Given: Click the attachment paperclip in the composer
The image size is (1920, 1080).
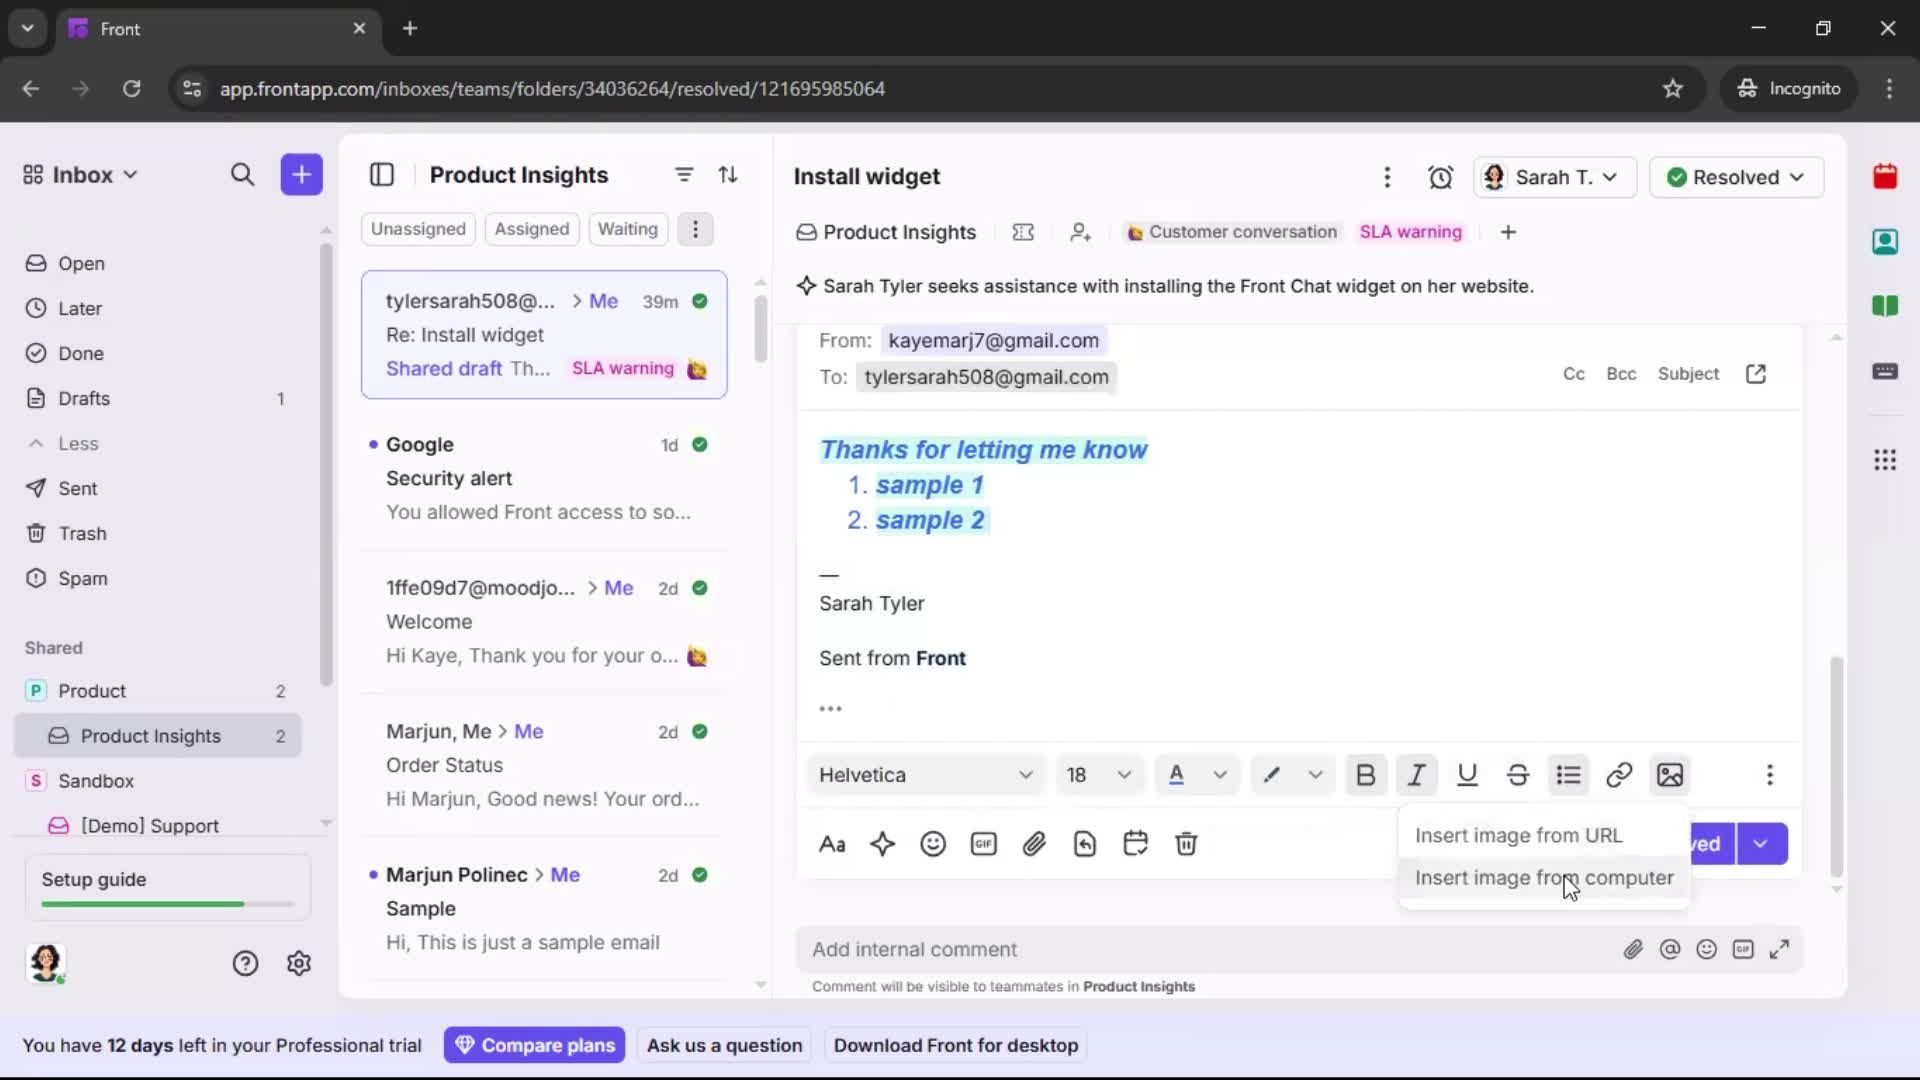Looking at the screenshot, I should coord(1035,845).
